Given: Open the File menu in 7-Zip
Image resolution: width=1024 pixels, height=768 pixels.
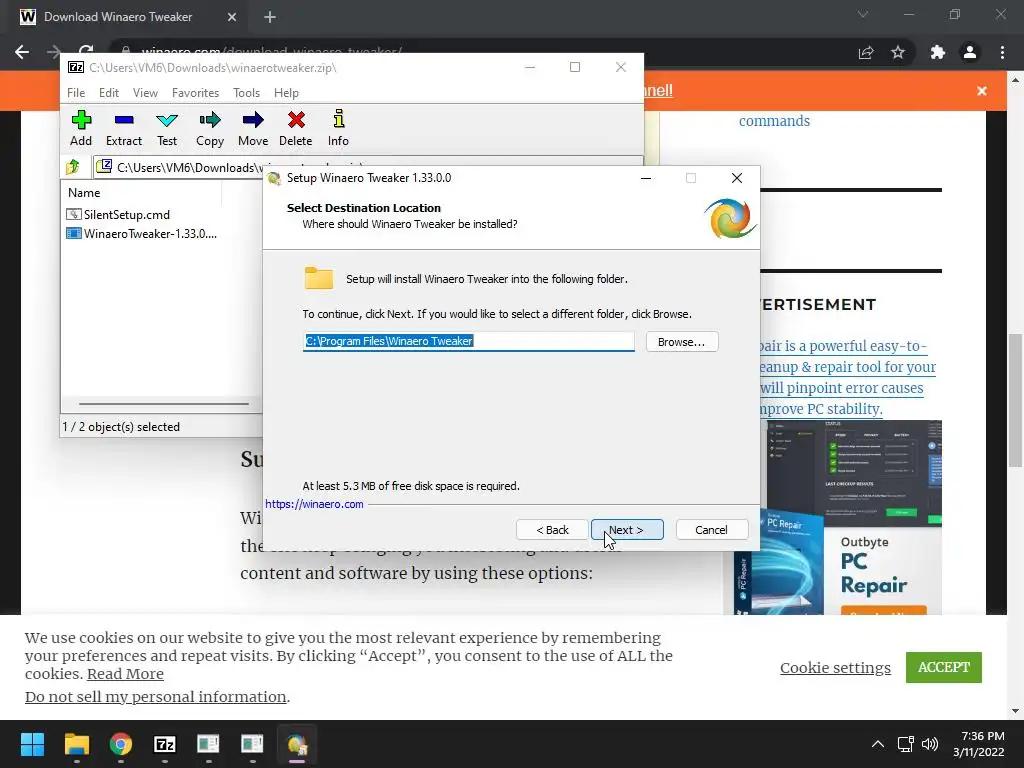Looking at the screenshot, I should pos(76,93).
